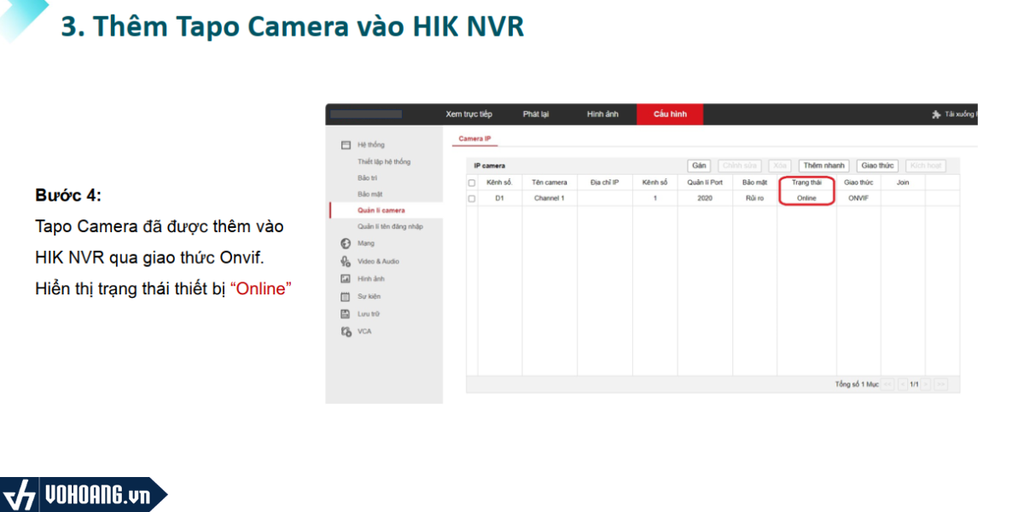Open the Bảo trì menu entry
This screenshot has width=1024, height=512.
coord(368,178)
